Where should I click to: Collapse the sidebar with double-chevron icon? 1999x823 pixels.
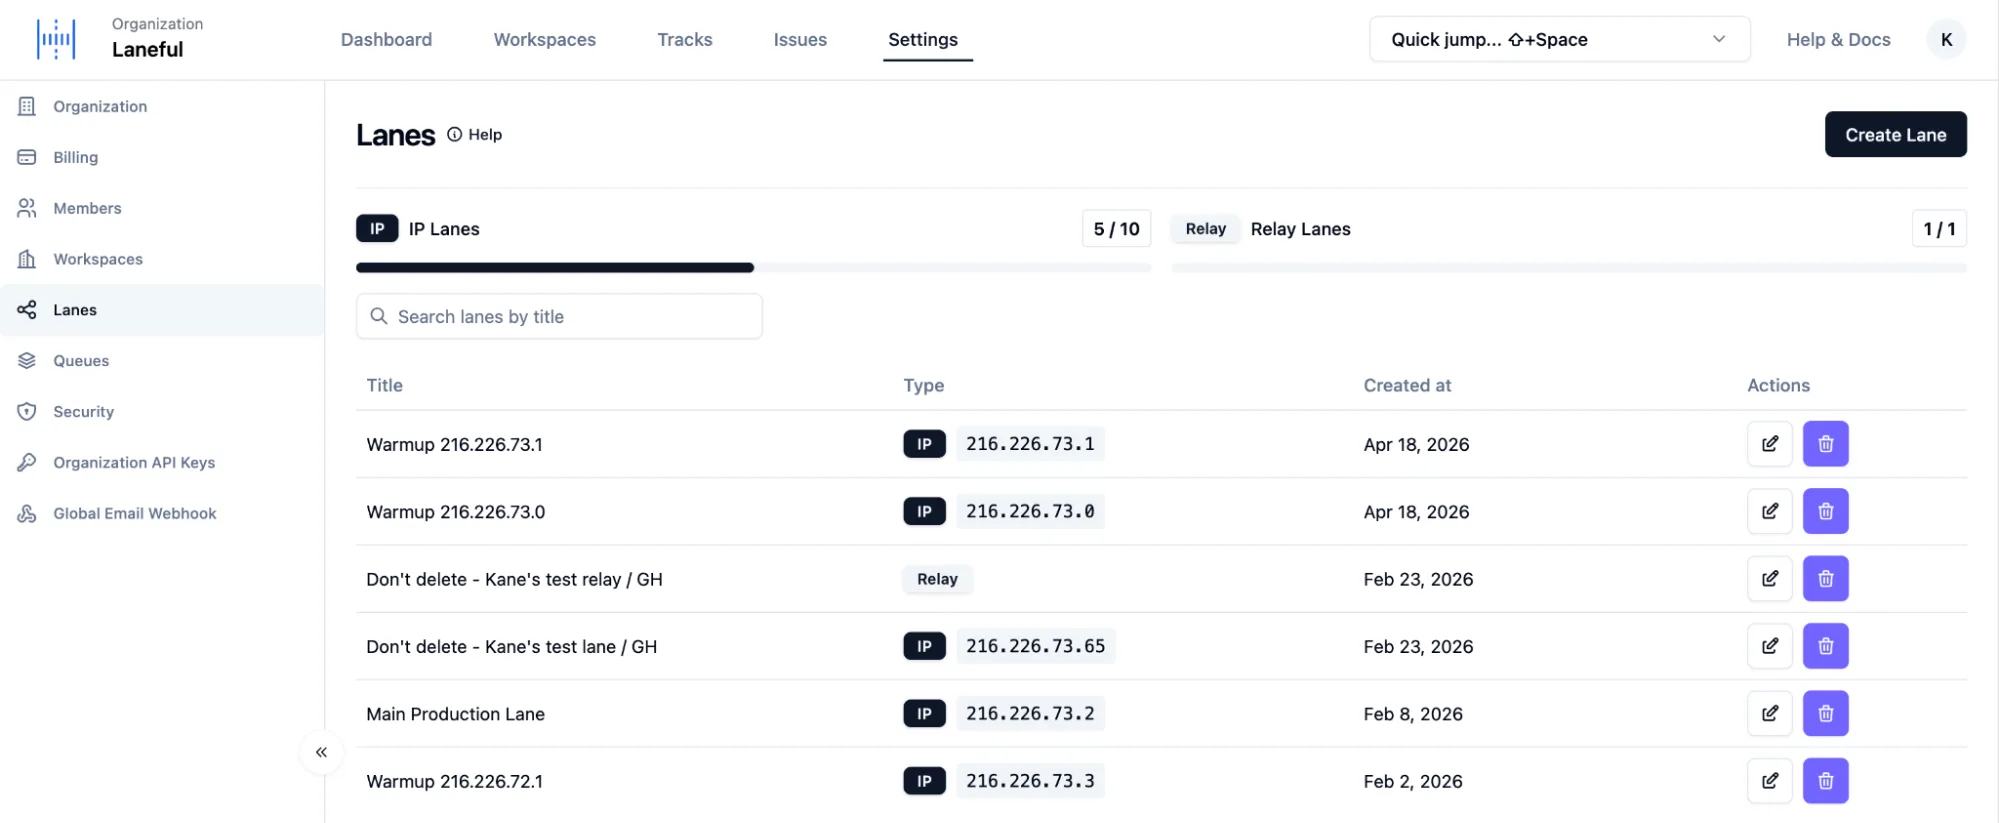pos(321,752)
